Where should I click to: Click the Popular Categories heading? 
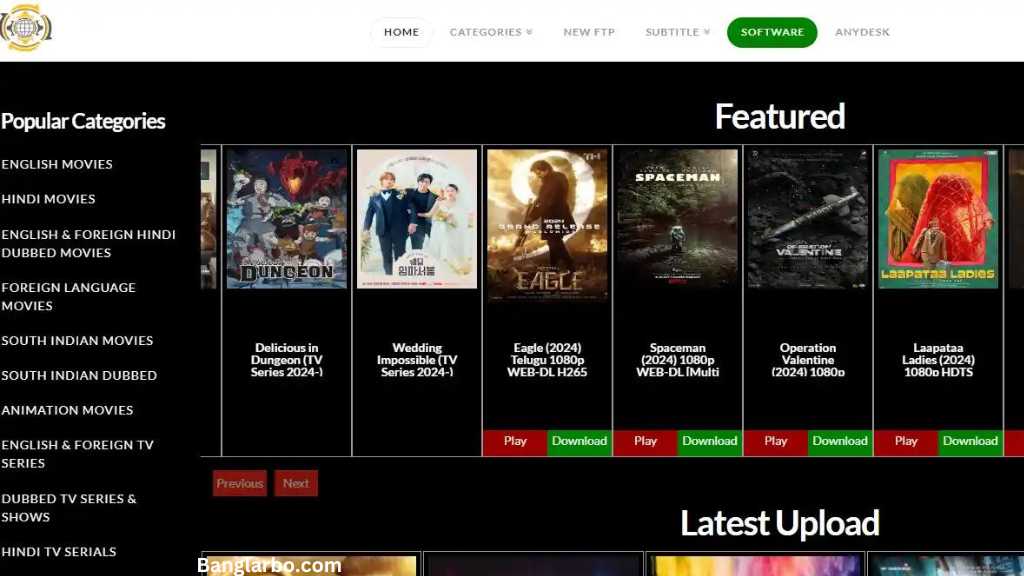click(83, 121)
